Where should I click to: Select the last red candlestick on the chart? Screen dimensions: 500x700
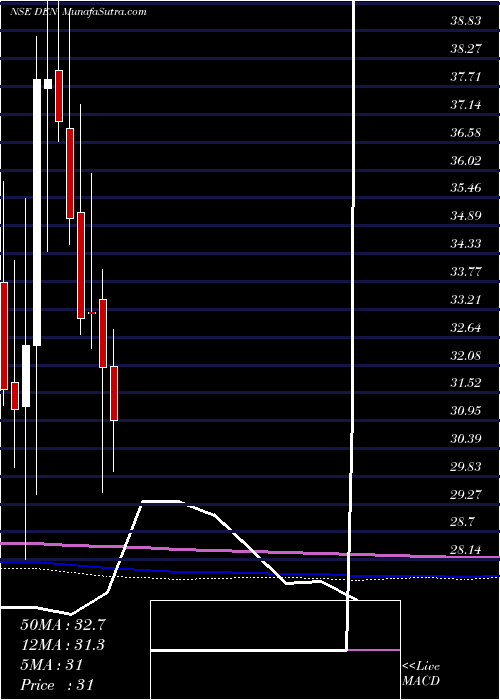click(x=114, y=393)
